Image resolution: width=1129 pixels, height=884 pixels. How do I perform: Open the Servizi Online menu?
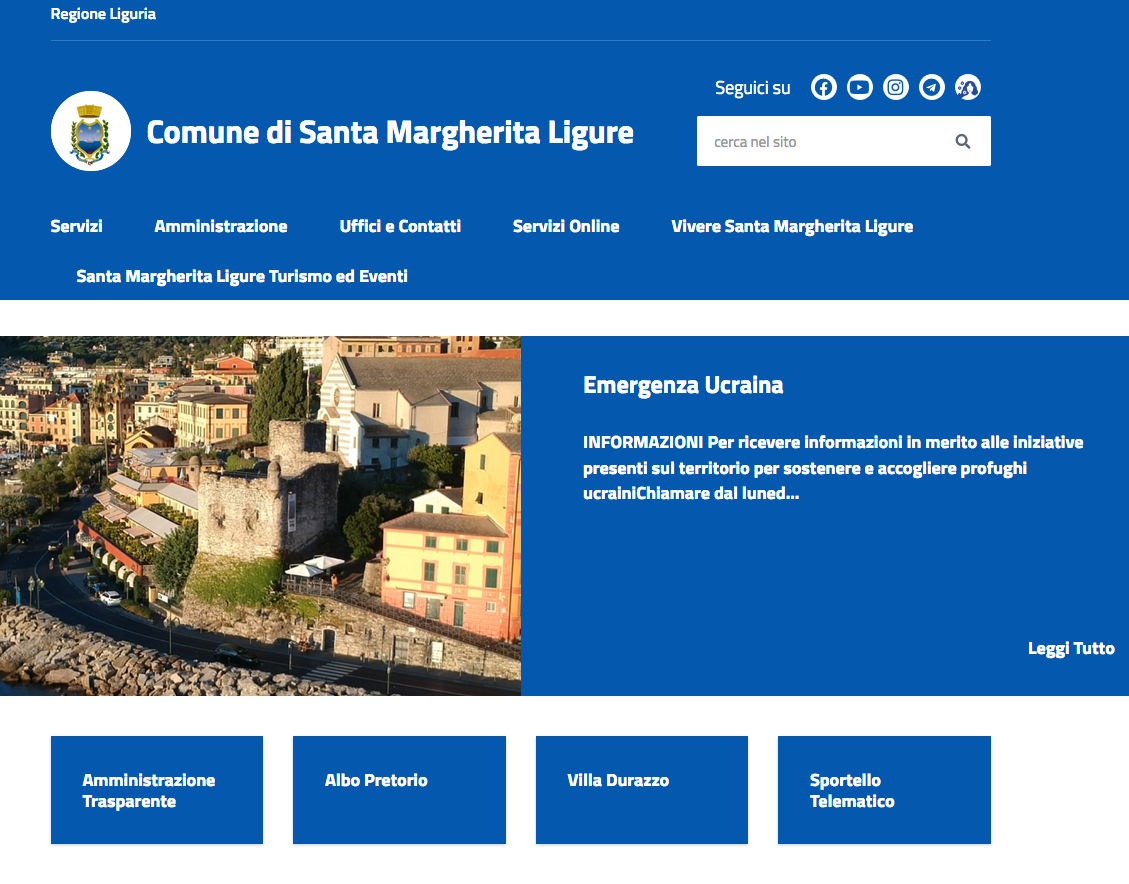566,226
